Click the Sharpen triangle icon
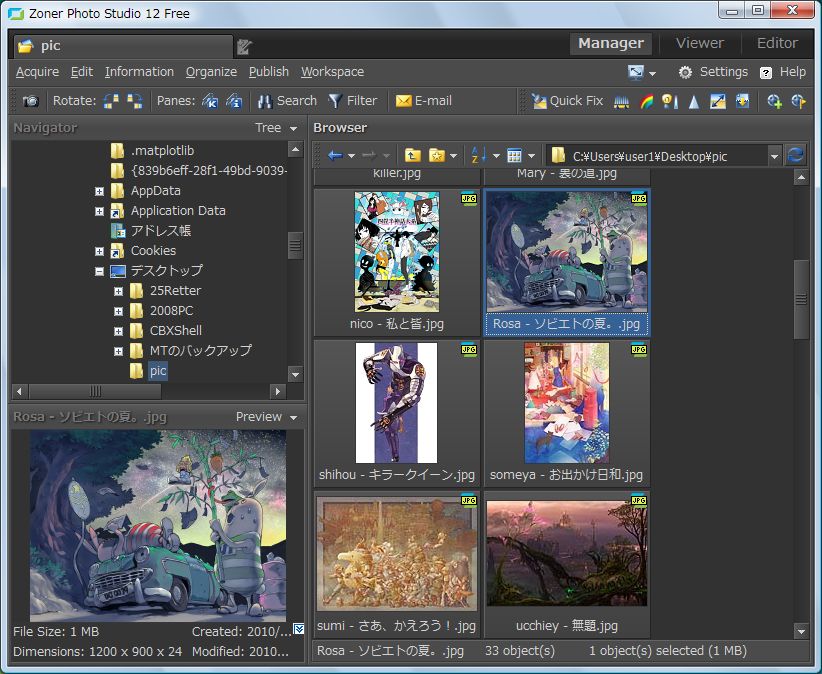 pyautogui.click(x=694, y=101)
